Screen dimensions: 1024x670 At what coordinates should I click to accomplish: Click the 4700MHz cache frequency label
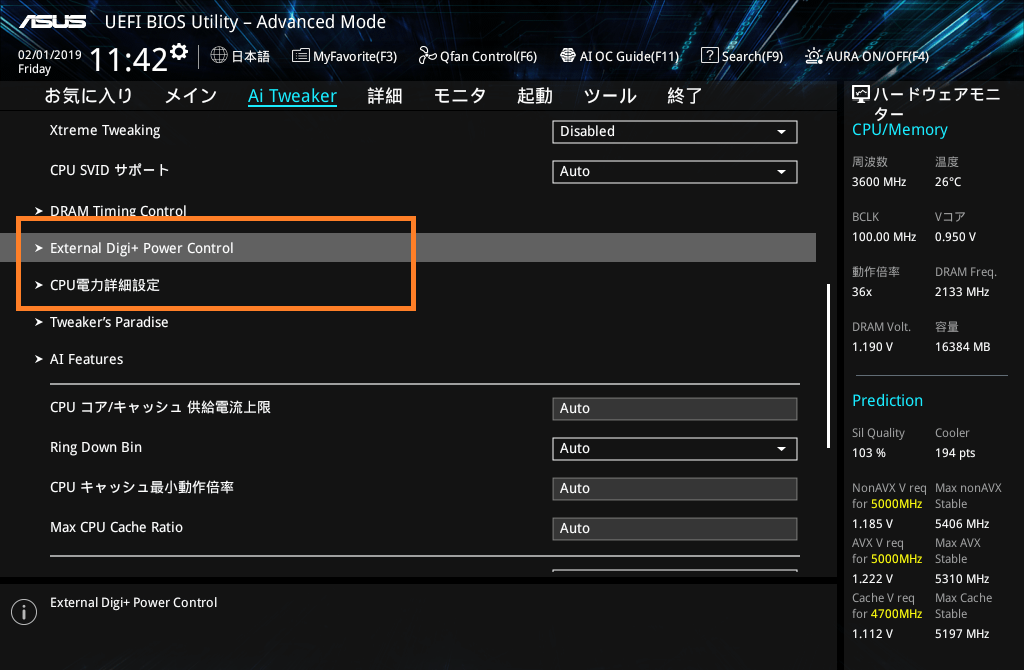click(x=897, y=614)
